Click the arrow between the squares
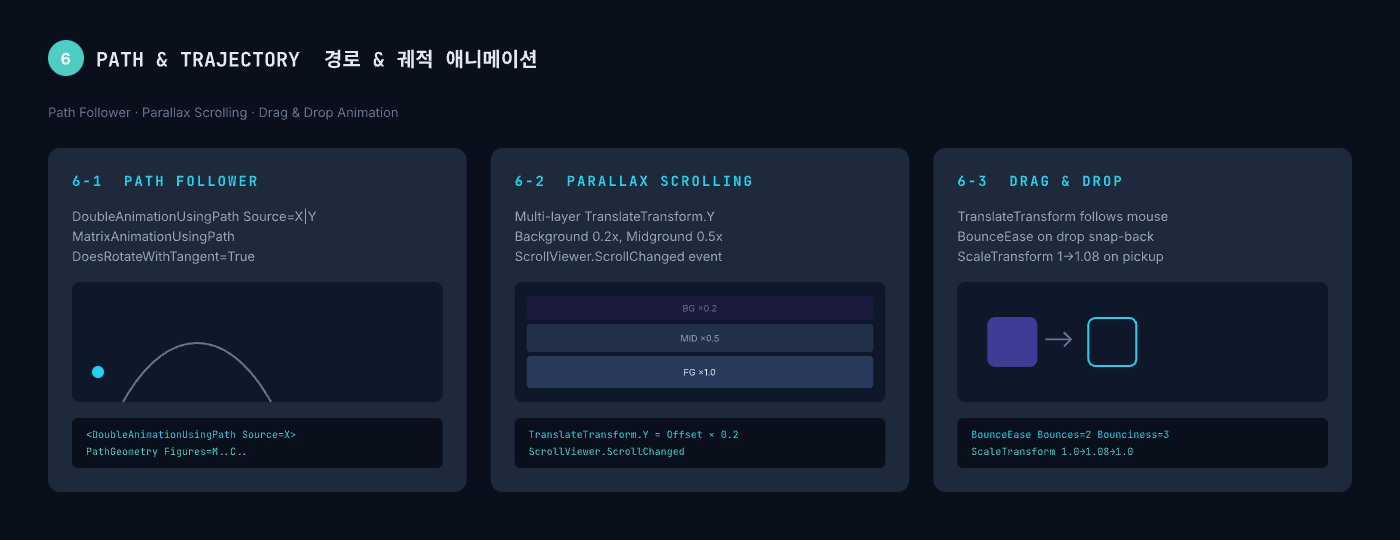Screen dimensions: 1400x540 pyautogui.click(x=1059, y=340)
